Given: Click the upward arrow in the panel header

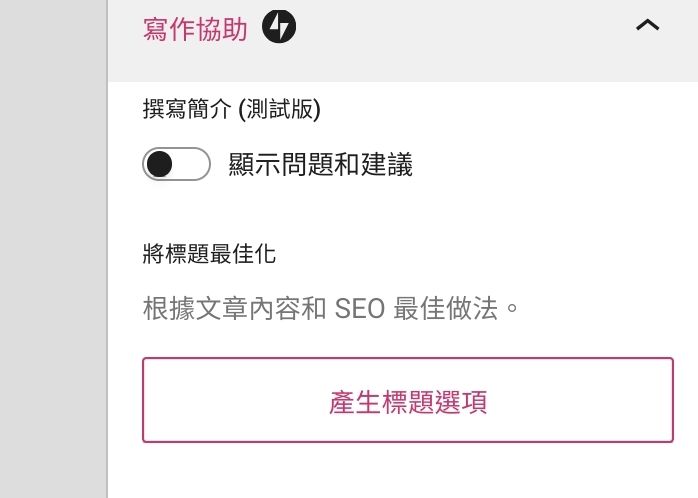Looking at the screenshot, I should pos(647,26).
